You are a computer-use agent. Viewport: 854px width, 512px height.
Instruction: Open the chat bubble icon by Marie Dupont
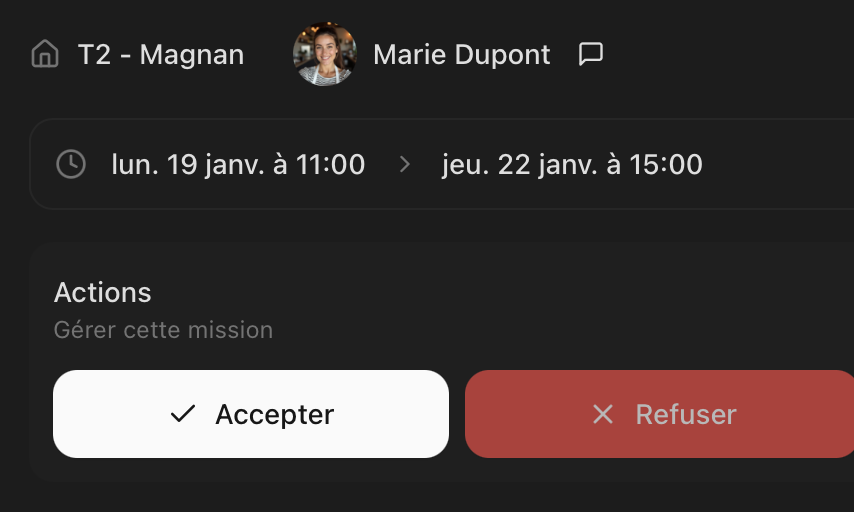point(591,54)
